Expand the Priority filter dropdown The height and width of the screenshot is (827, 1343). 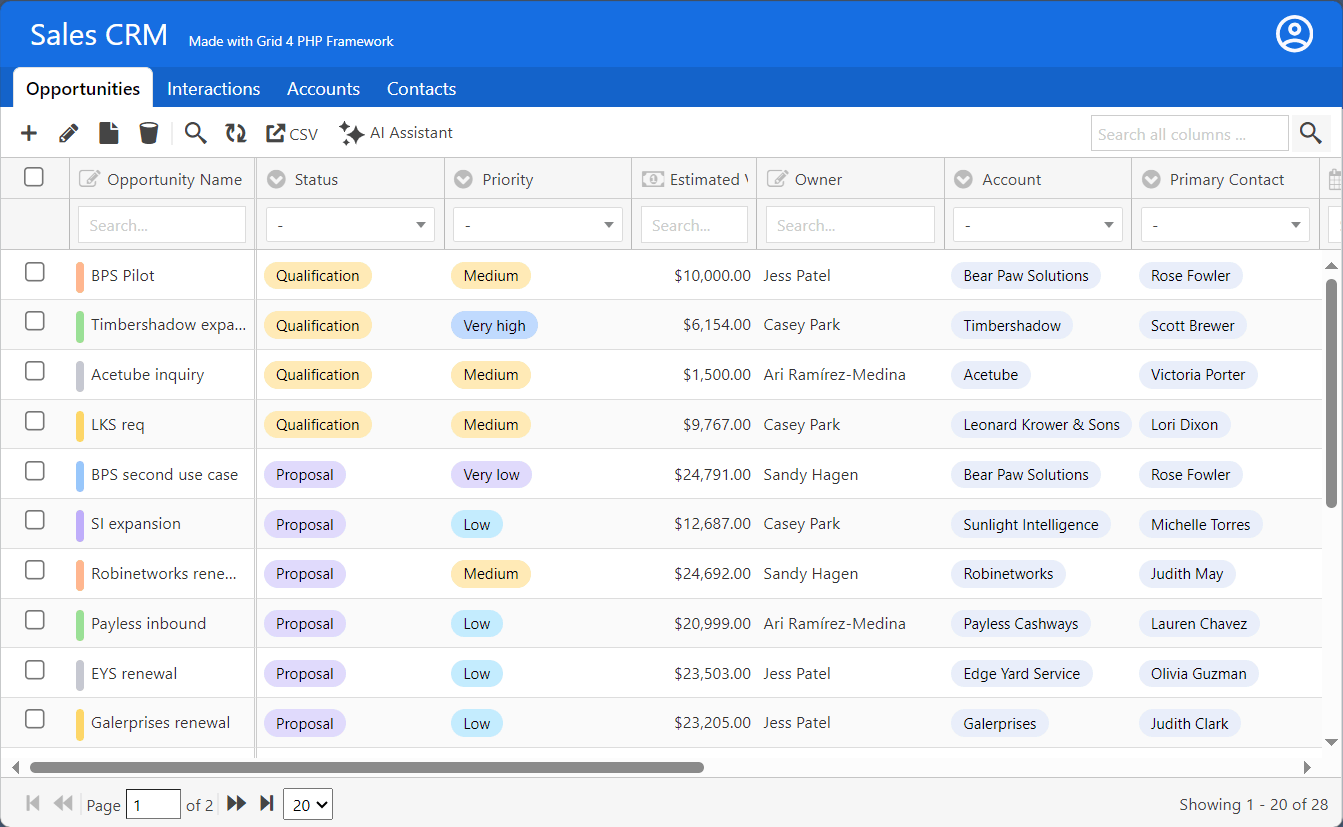[x=537, y=225]
